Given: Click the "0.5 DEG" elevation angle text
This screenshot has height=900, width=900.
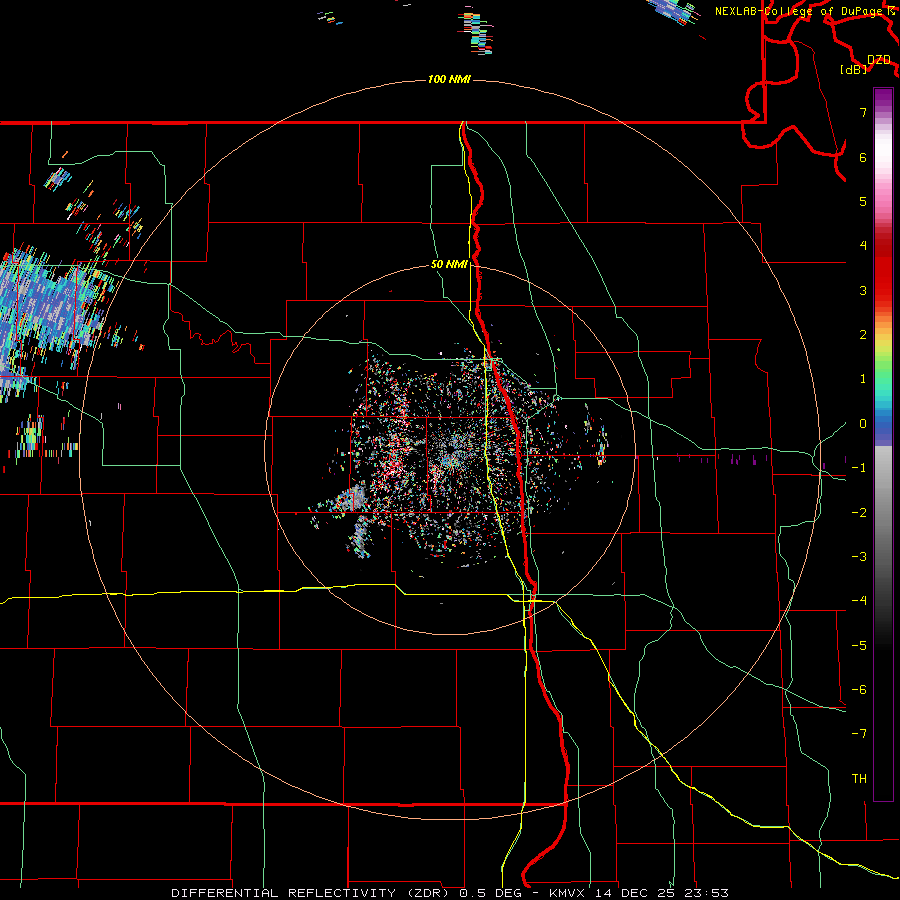Looking at the screenshot, I should tap(490, 893).
